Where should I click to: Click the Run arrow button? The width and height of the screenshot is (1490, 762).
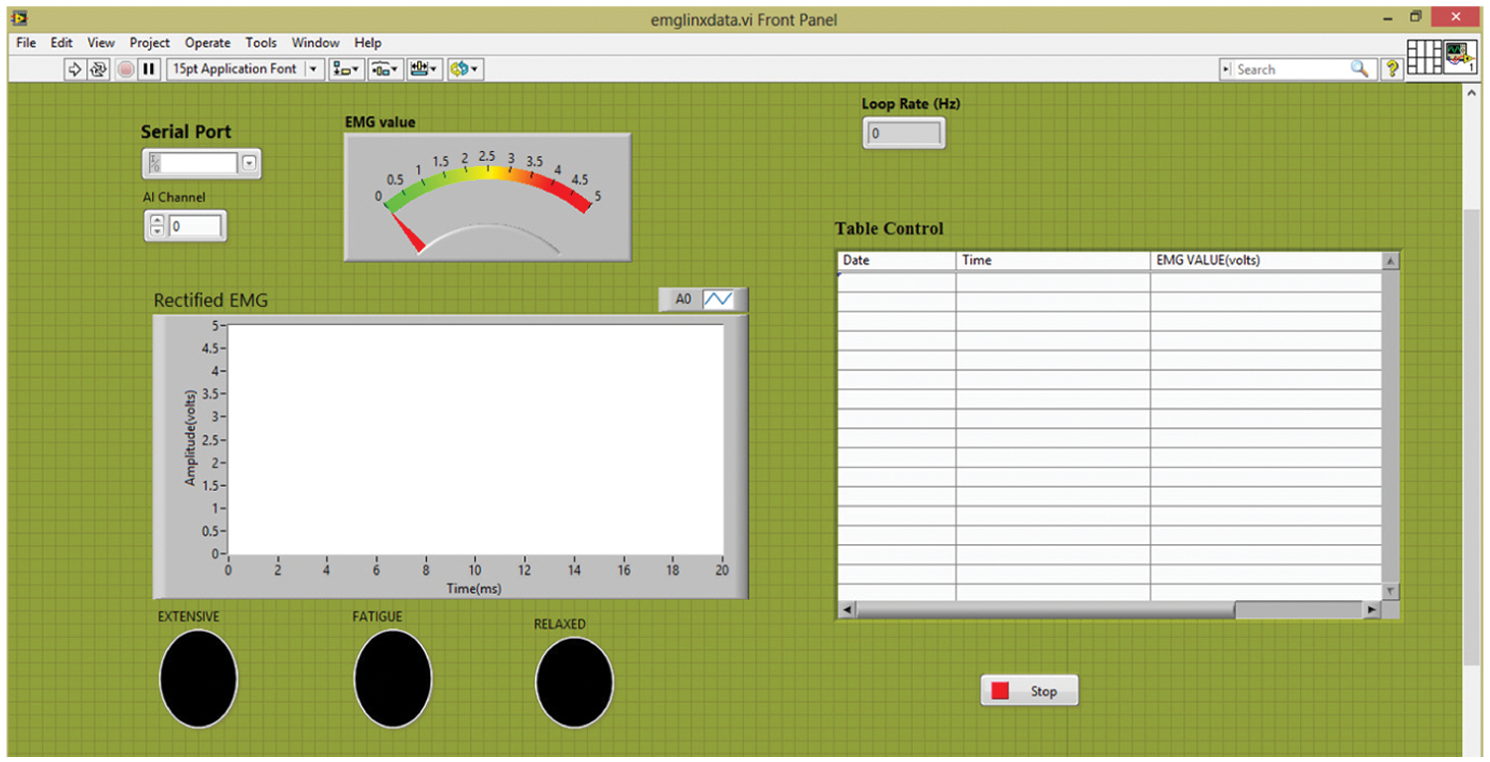[75, 69]
